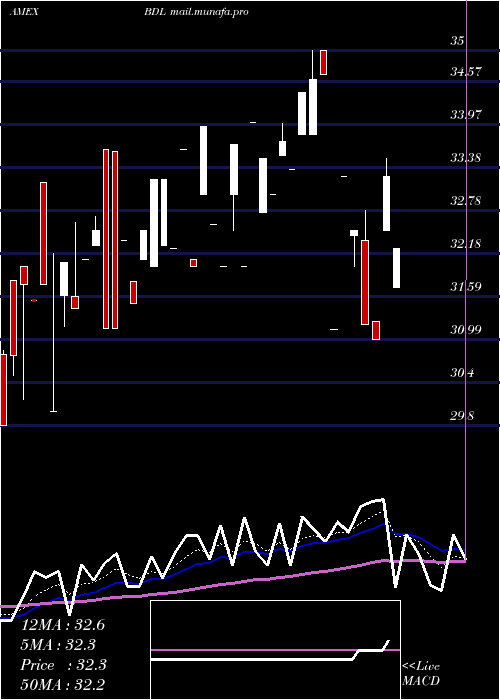Click the BDL mail.munafa.pro title text

point(196,12)
